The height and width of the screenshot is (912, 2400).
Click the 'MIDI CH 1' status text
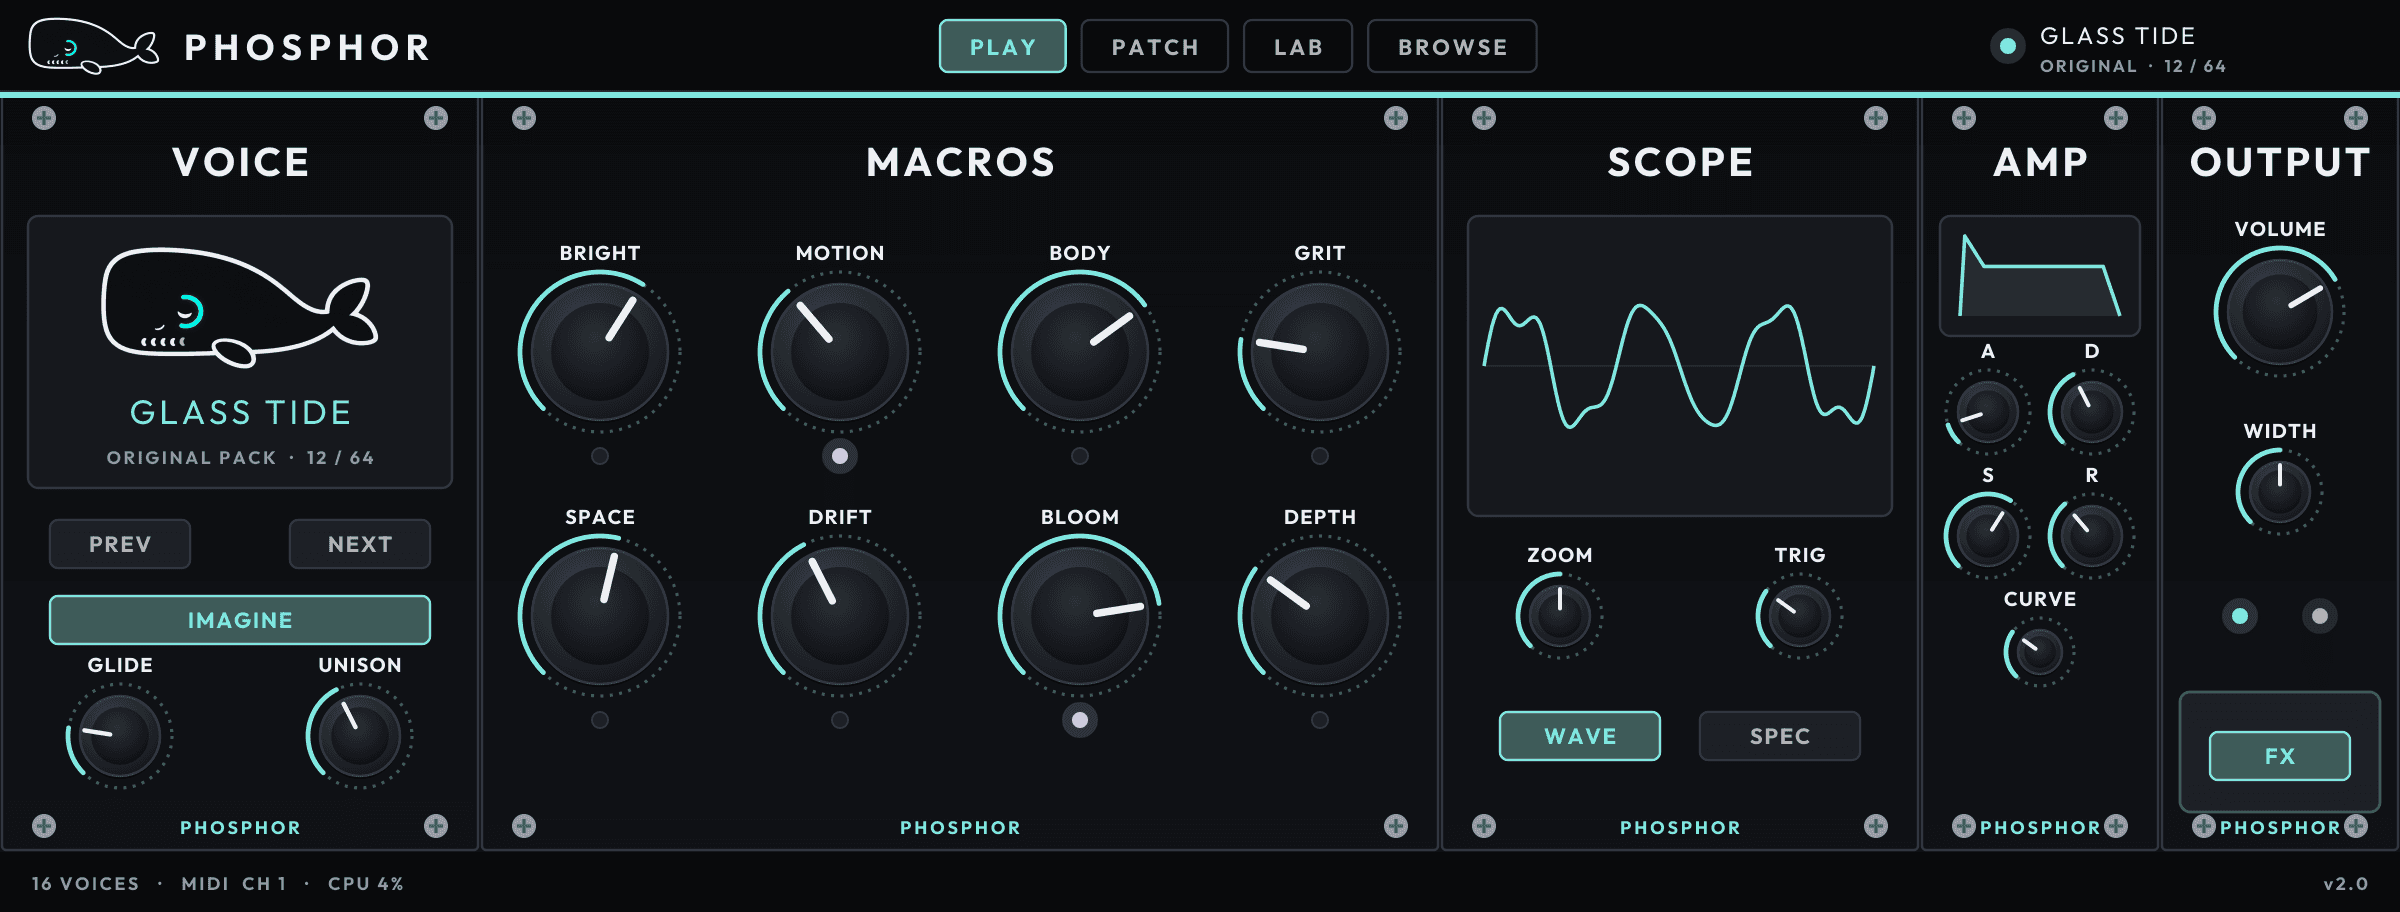pos(234,884)
